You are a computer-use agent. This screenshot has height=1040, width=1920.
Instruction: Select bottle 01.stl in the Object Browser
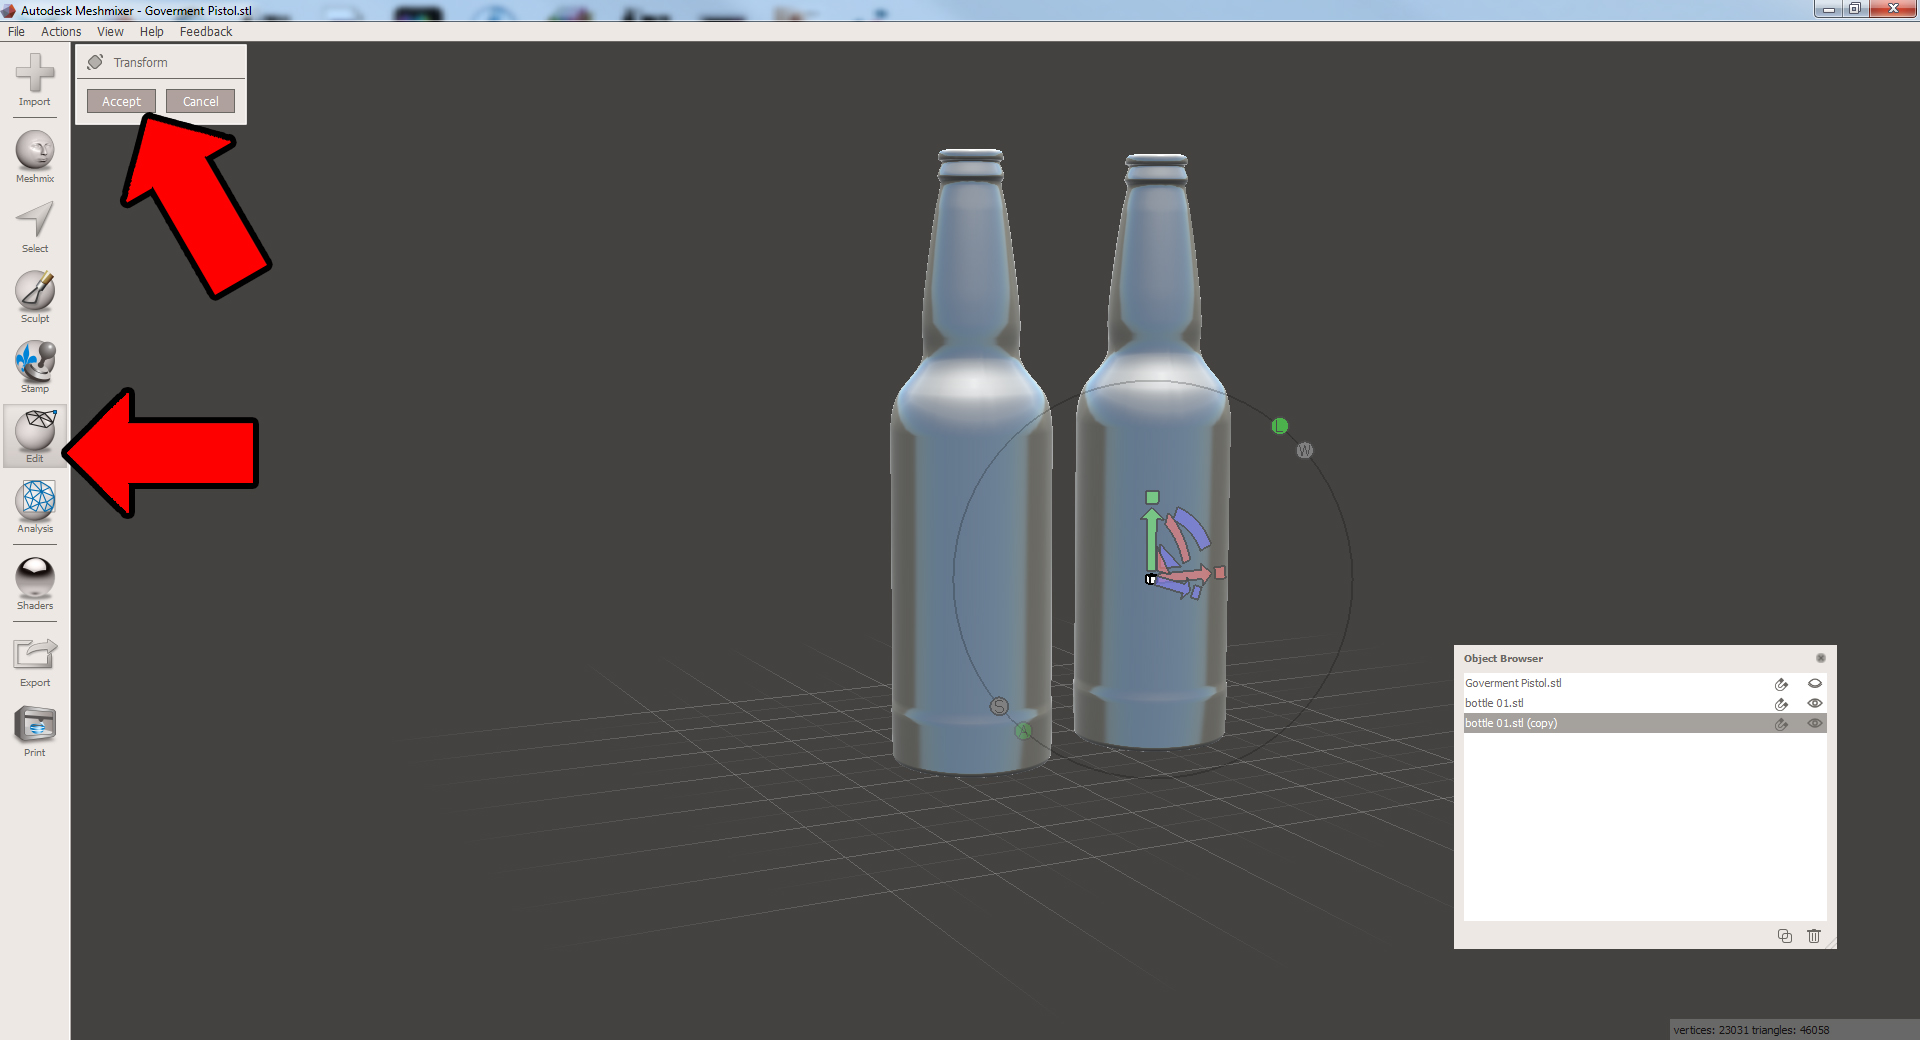1645,703
